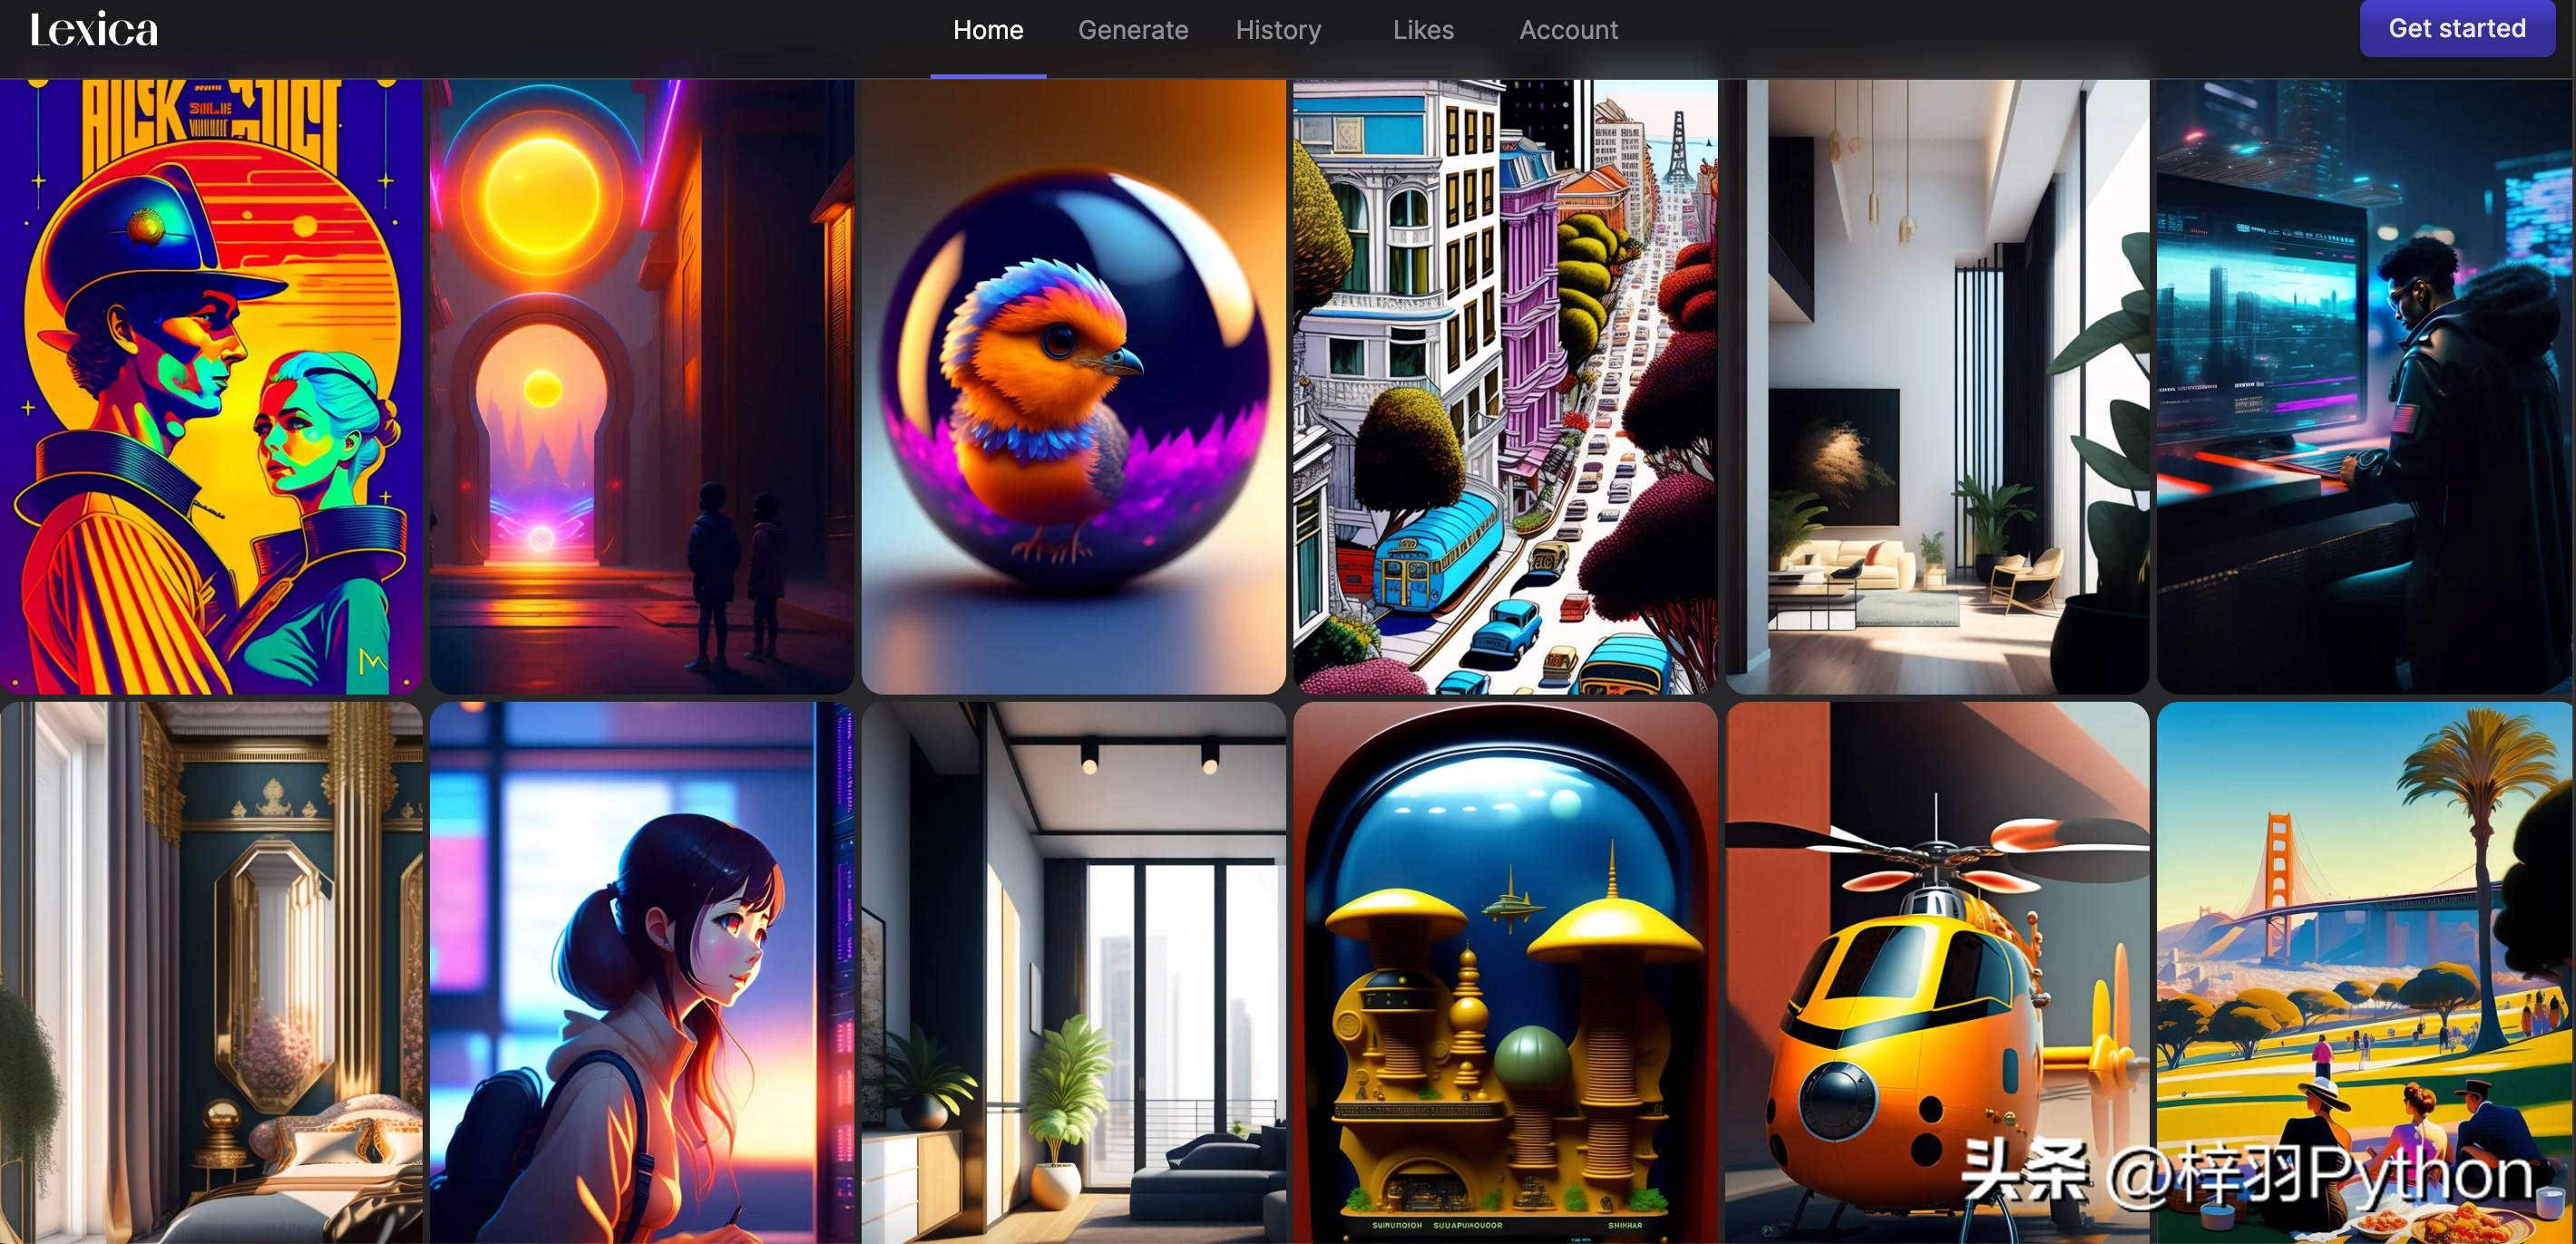
Task: Open the Account tab
Action: tap(1568, 30)
